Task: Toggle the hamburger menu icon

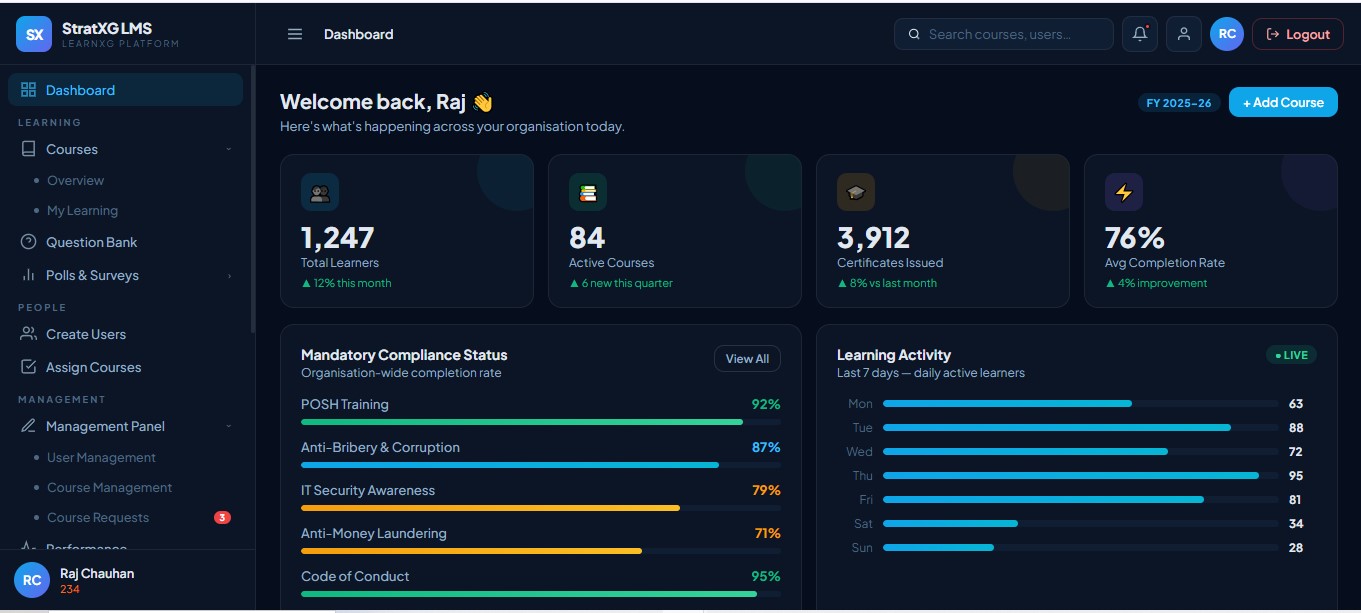Action: click(x=295, y=34)
